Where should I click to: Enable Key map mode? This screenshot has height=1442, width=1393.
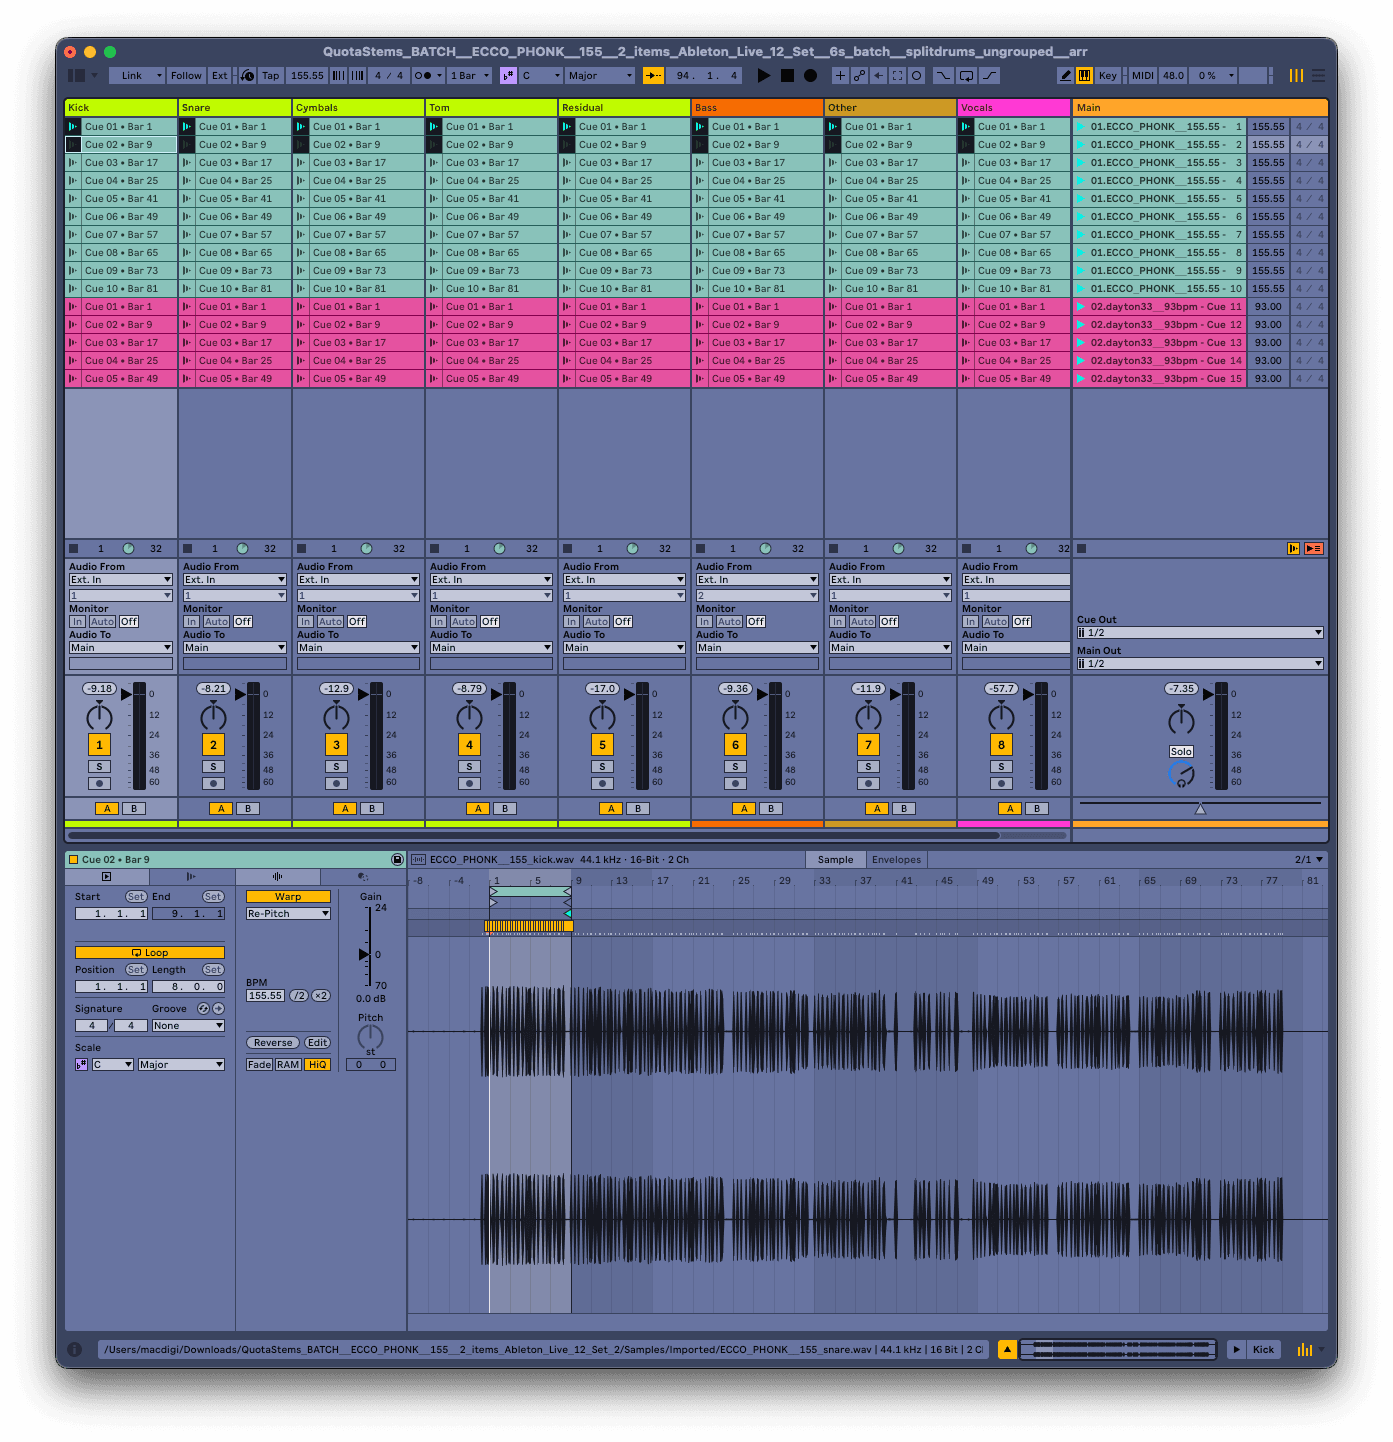click(1108, 75)
